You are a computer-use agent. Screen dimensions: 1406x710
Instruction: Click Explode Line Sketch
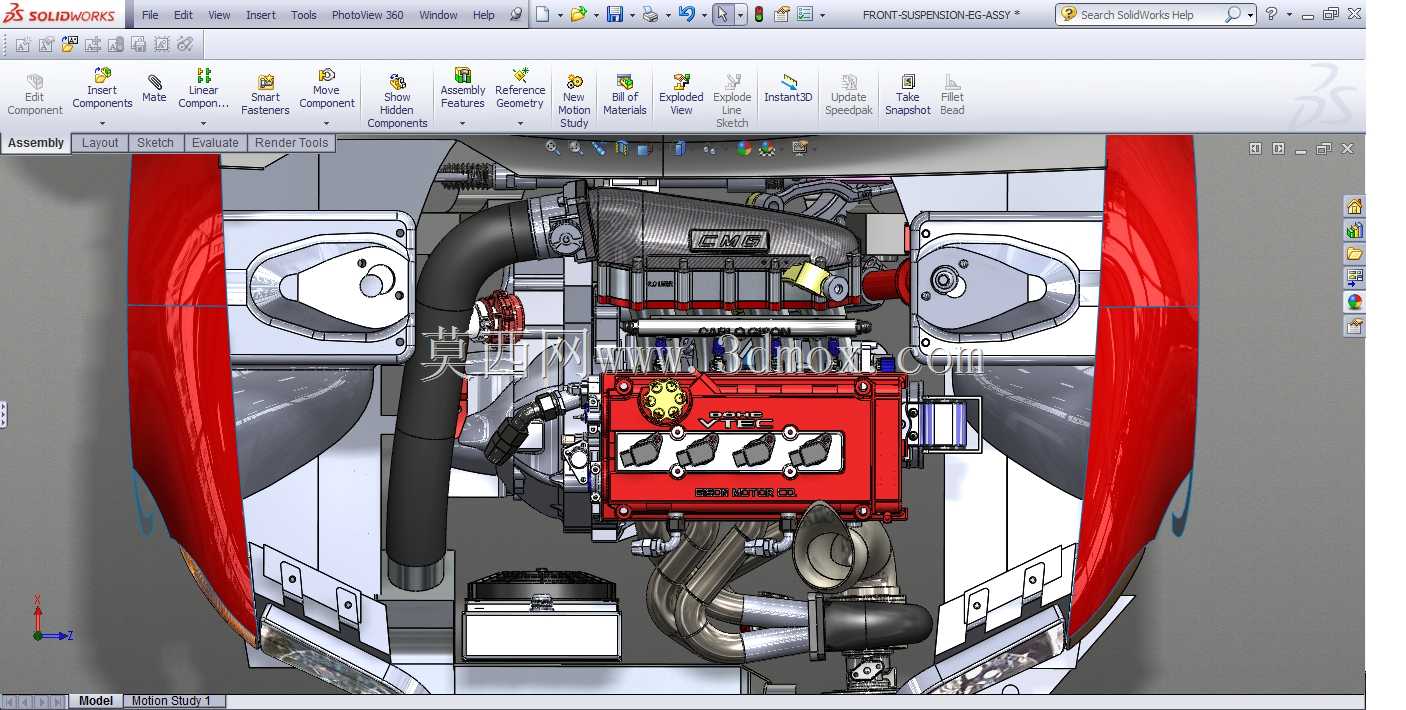pyautogui.click(x=732, y=100)
